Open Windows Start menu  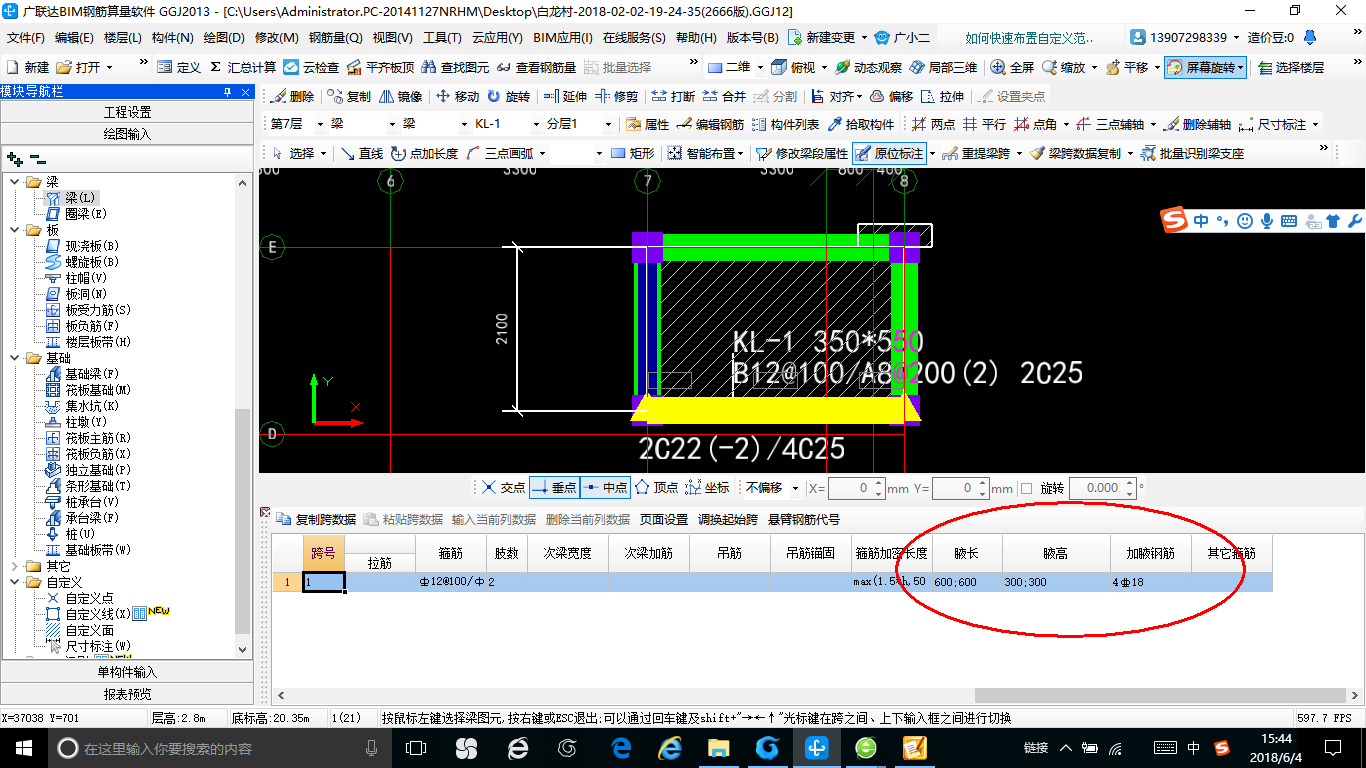click(x=22, y=747)
